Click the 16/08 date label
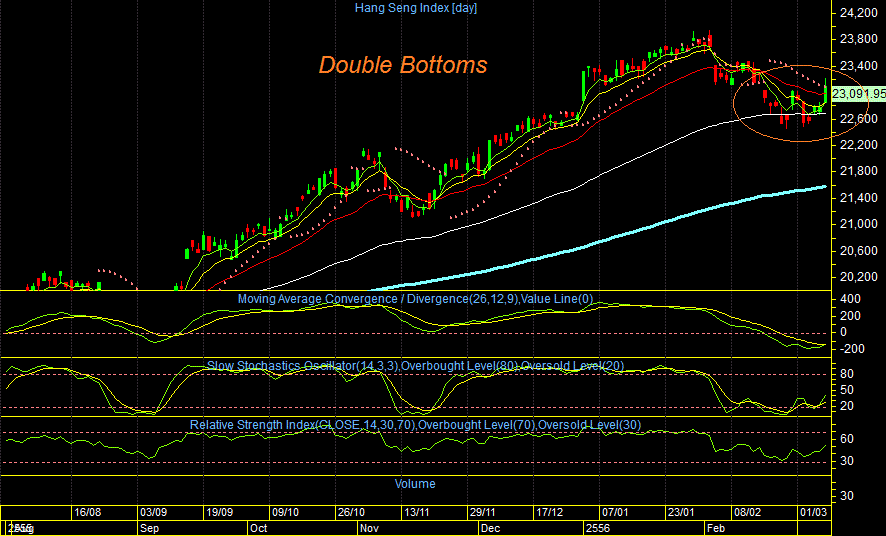The image size is (886, 536). (88, 512)
